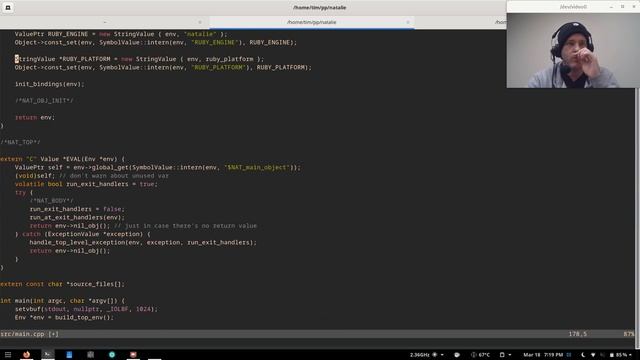Image resolution: width=640 pixels, height=360 pixels.
Task: Open the clipboard tray icon
Action: coord(502,355)
